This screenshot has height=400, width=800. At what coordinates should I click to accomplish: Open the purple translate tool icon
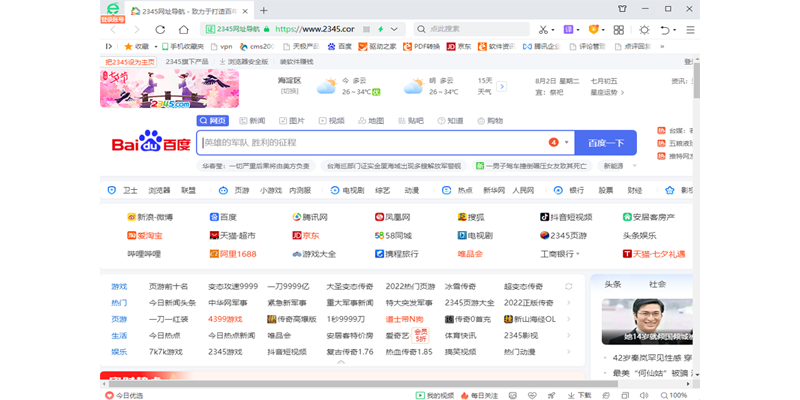tap(568, 30)
